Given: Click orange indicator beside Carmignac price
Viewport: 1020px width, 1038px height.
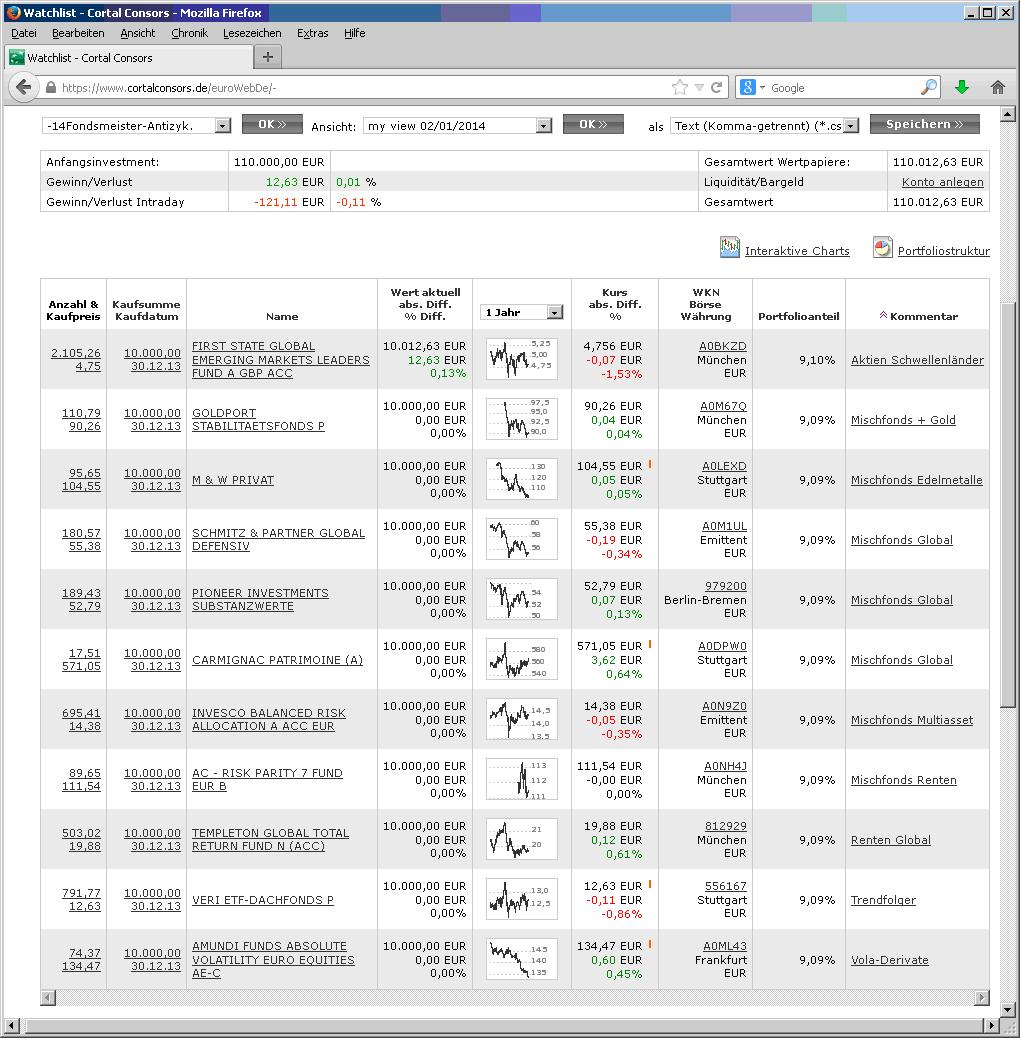Looking at the screenshot, I should tap(650, 644).
